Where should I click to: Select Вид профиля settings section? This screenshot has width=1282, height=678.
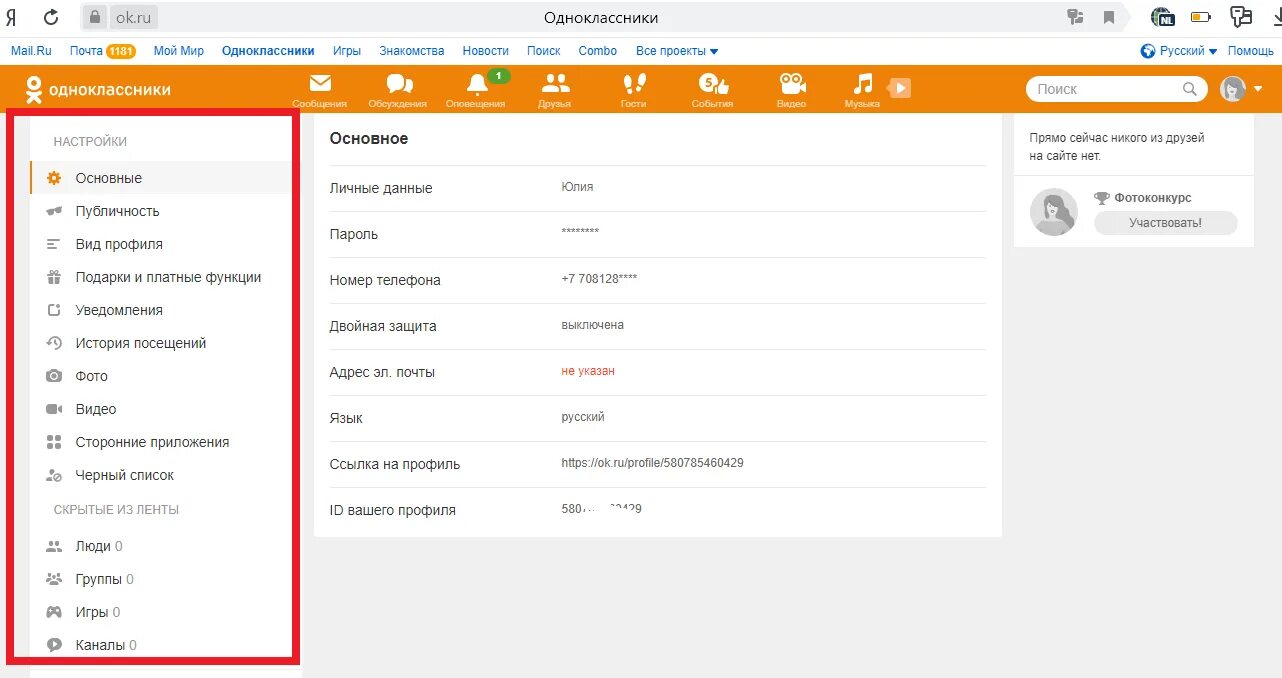(x=160, y=244)
